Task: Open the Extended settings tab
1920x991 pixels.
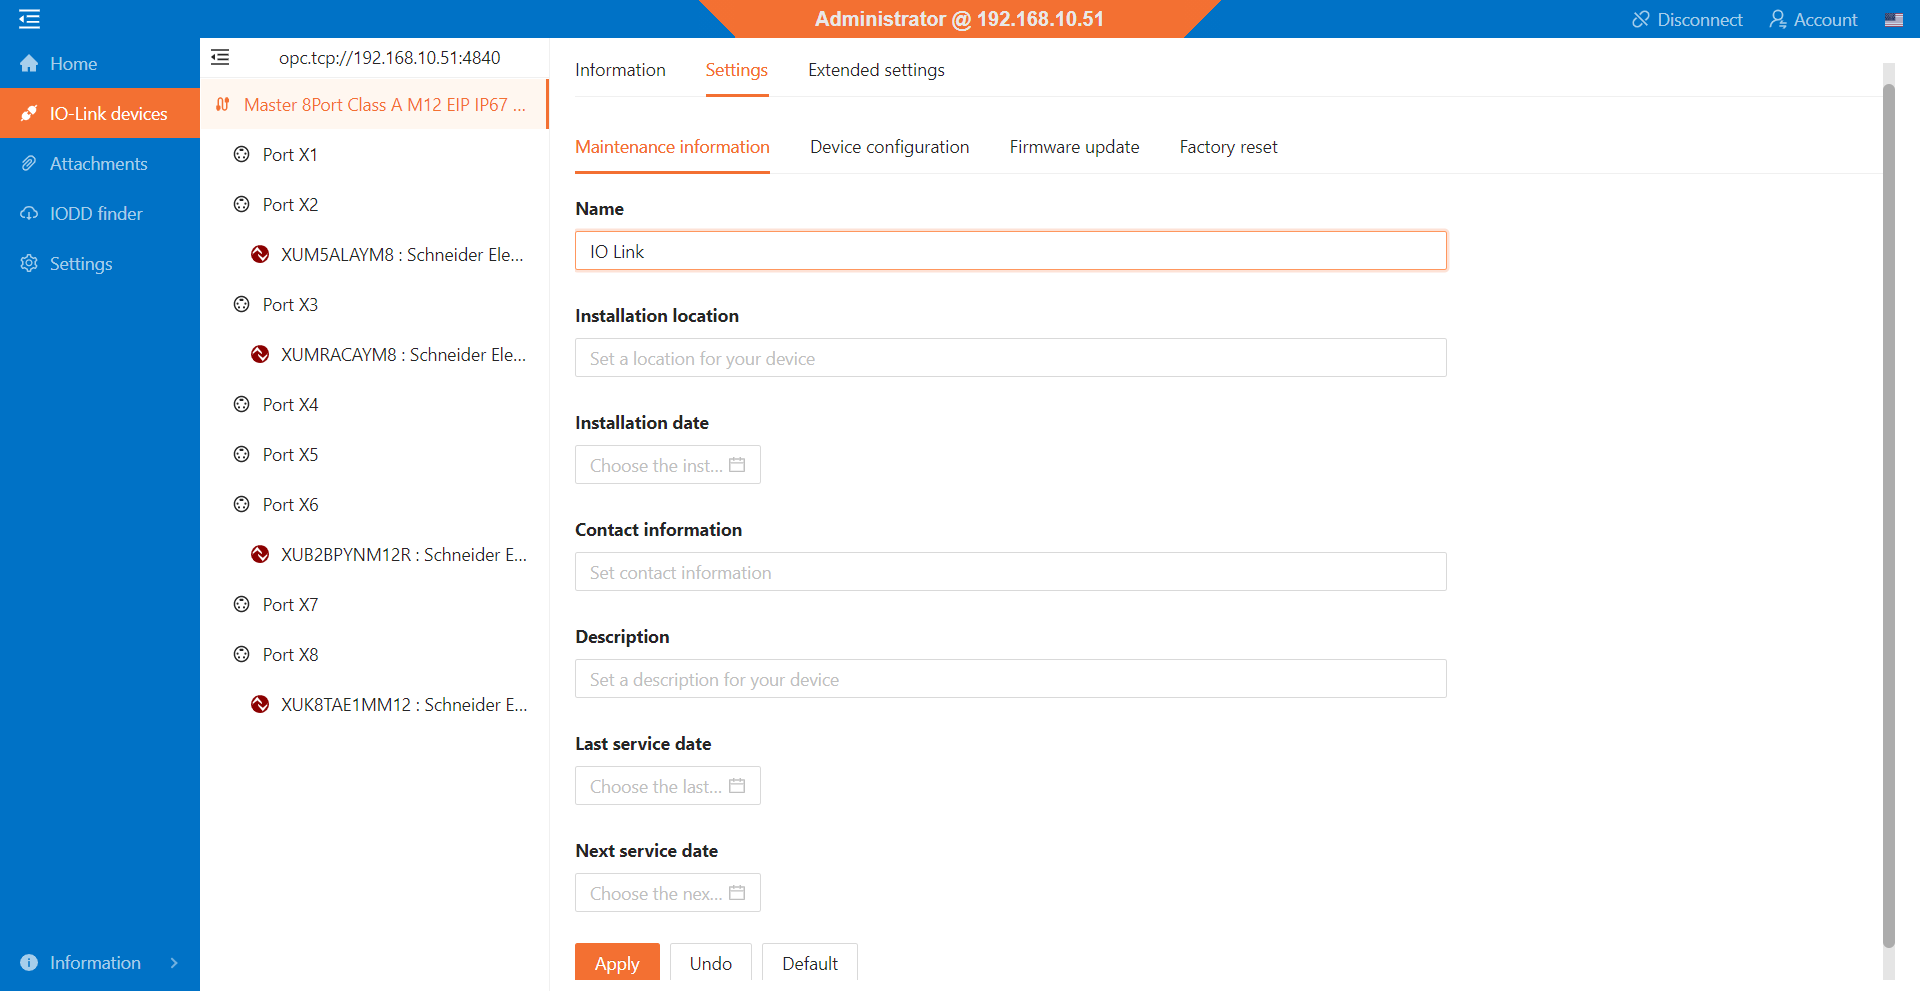Action: [876, 70]
